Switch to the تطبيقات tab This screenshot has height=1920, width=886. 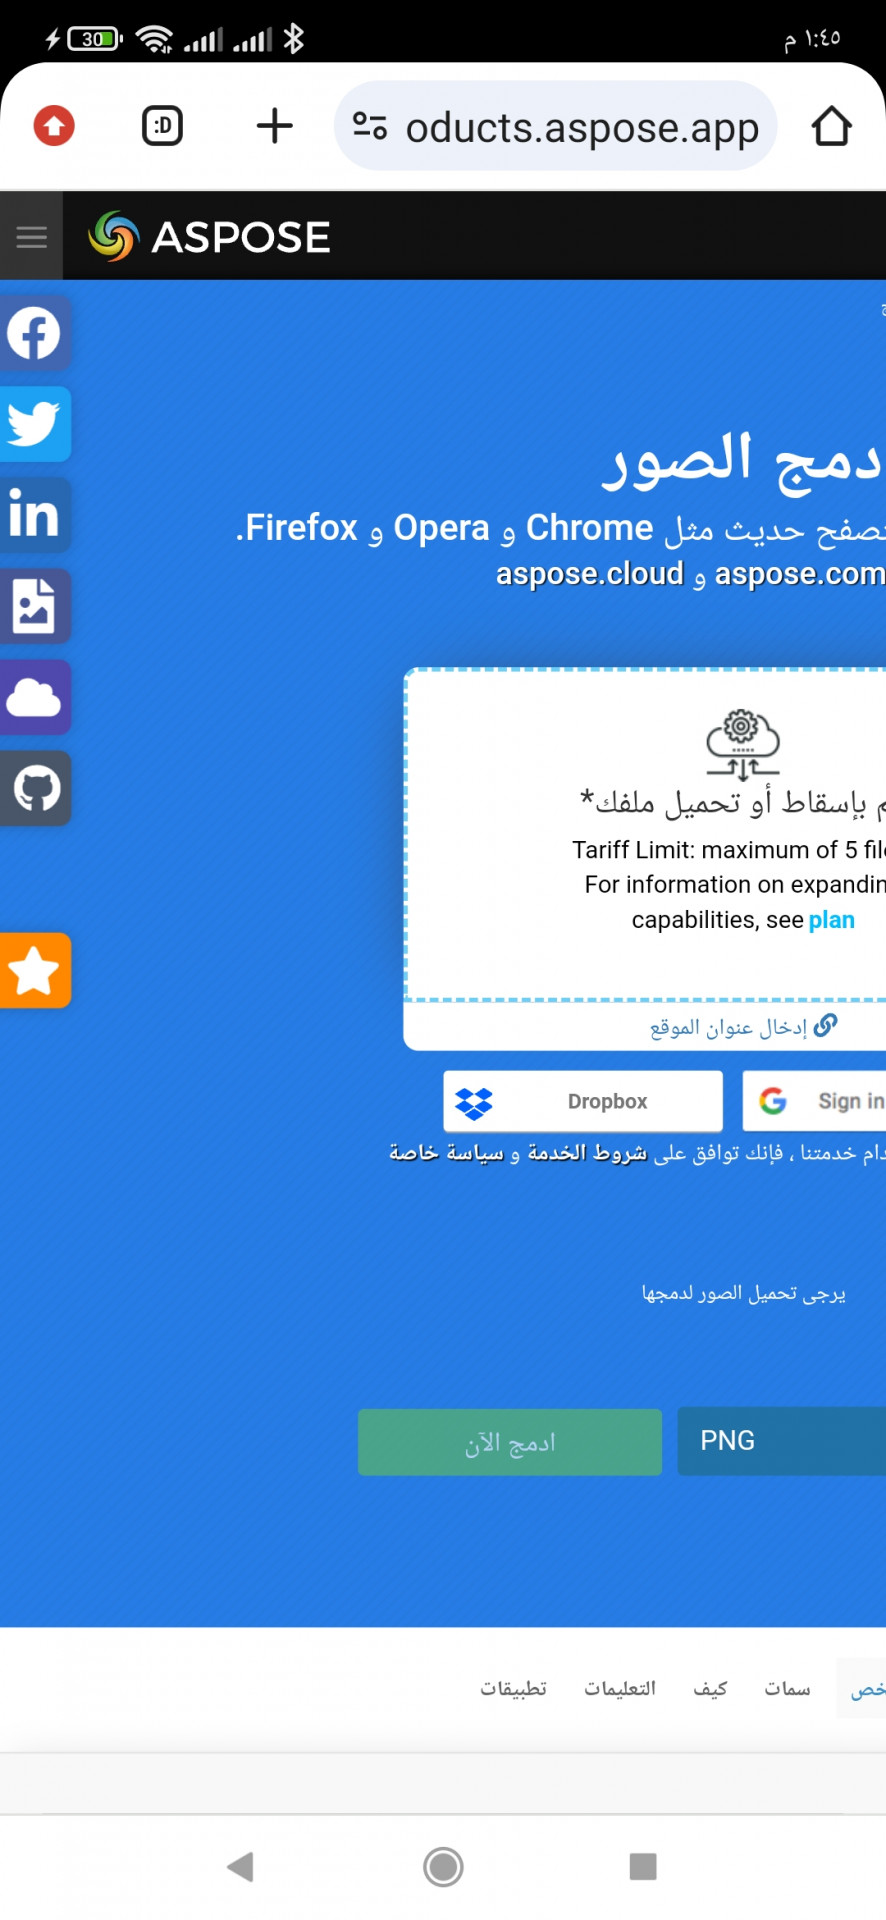click(x=514, y=1688)
